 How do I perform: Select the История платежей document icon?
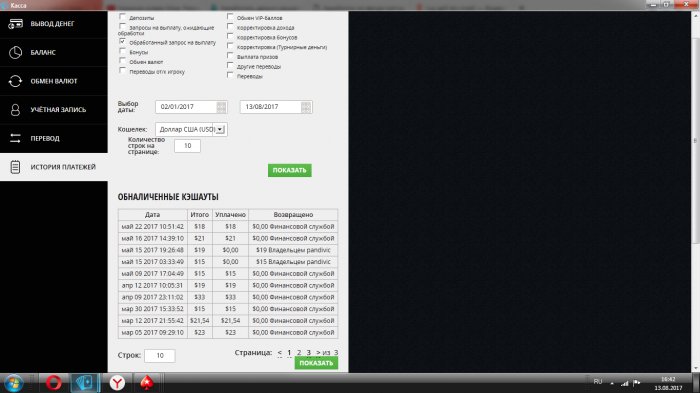pyautogui.click(x=15, y=167)
